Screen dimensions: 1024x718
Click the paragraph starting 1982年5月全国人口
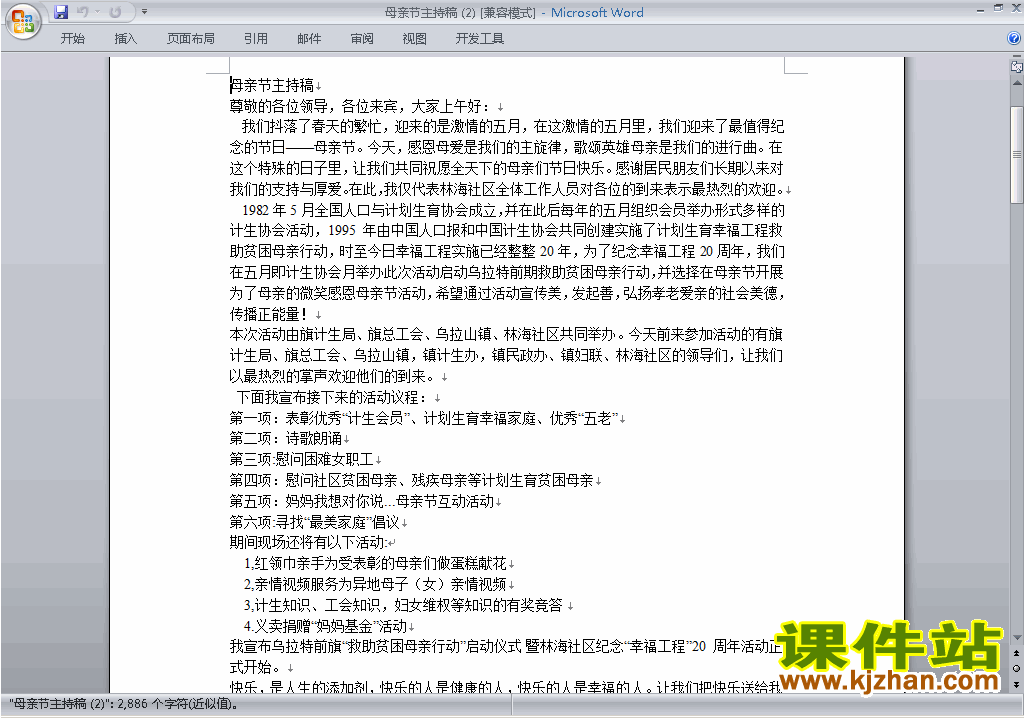[507, 262]
